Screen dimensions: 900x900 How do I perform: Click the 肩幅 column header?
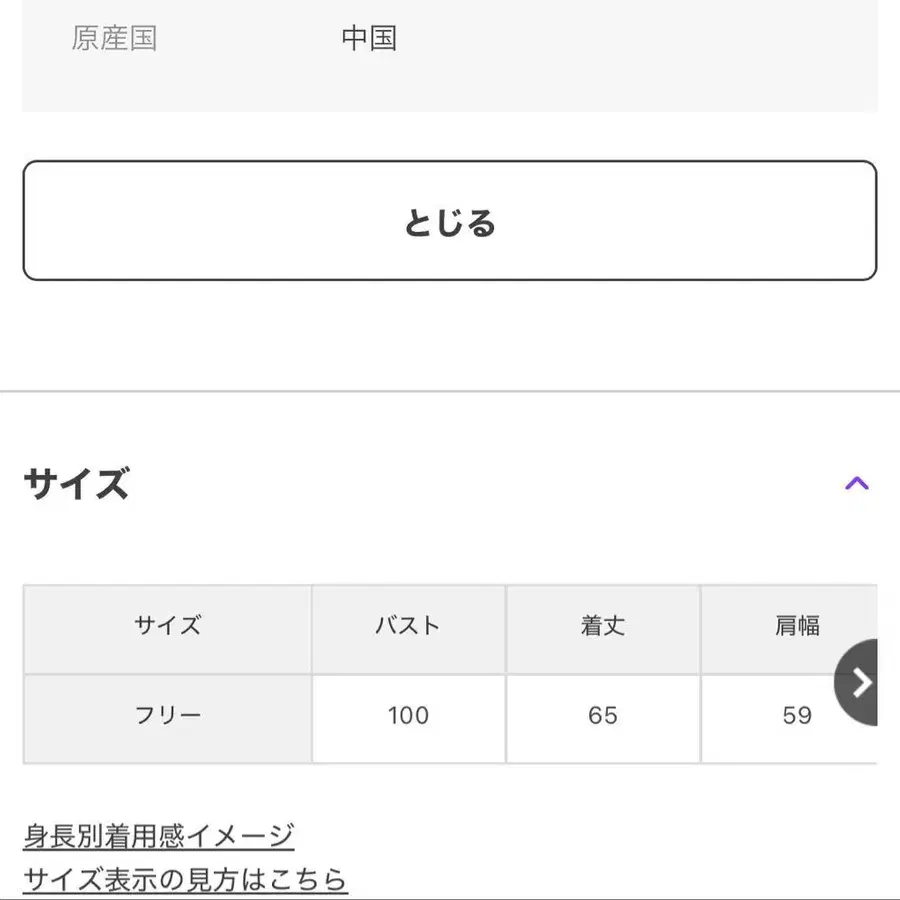click(x=795, y=626)
